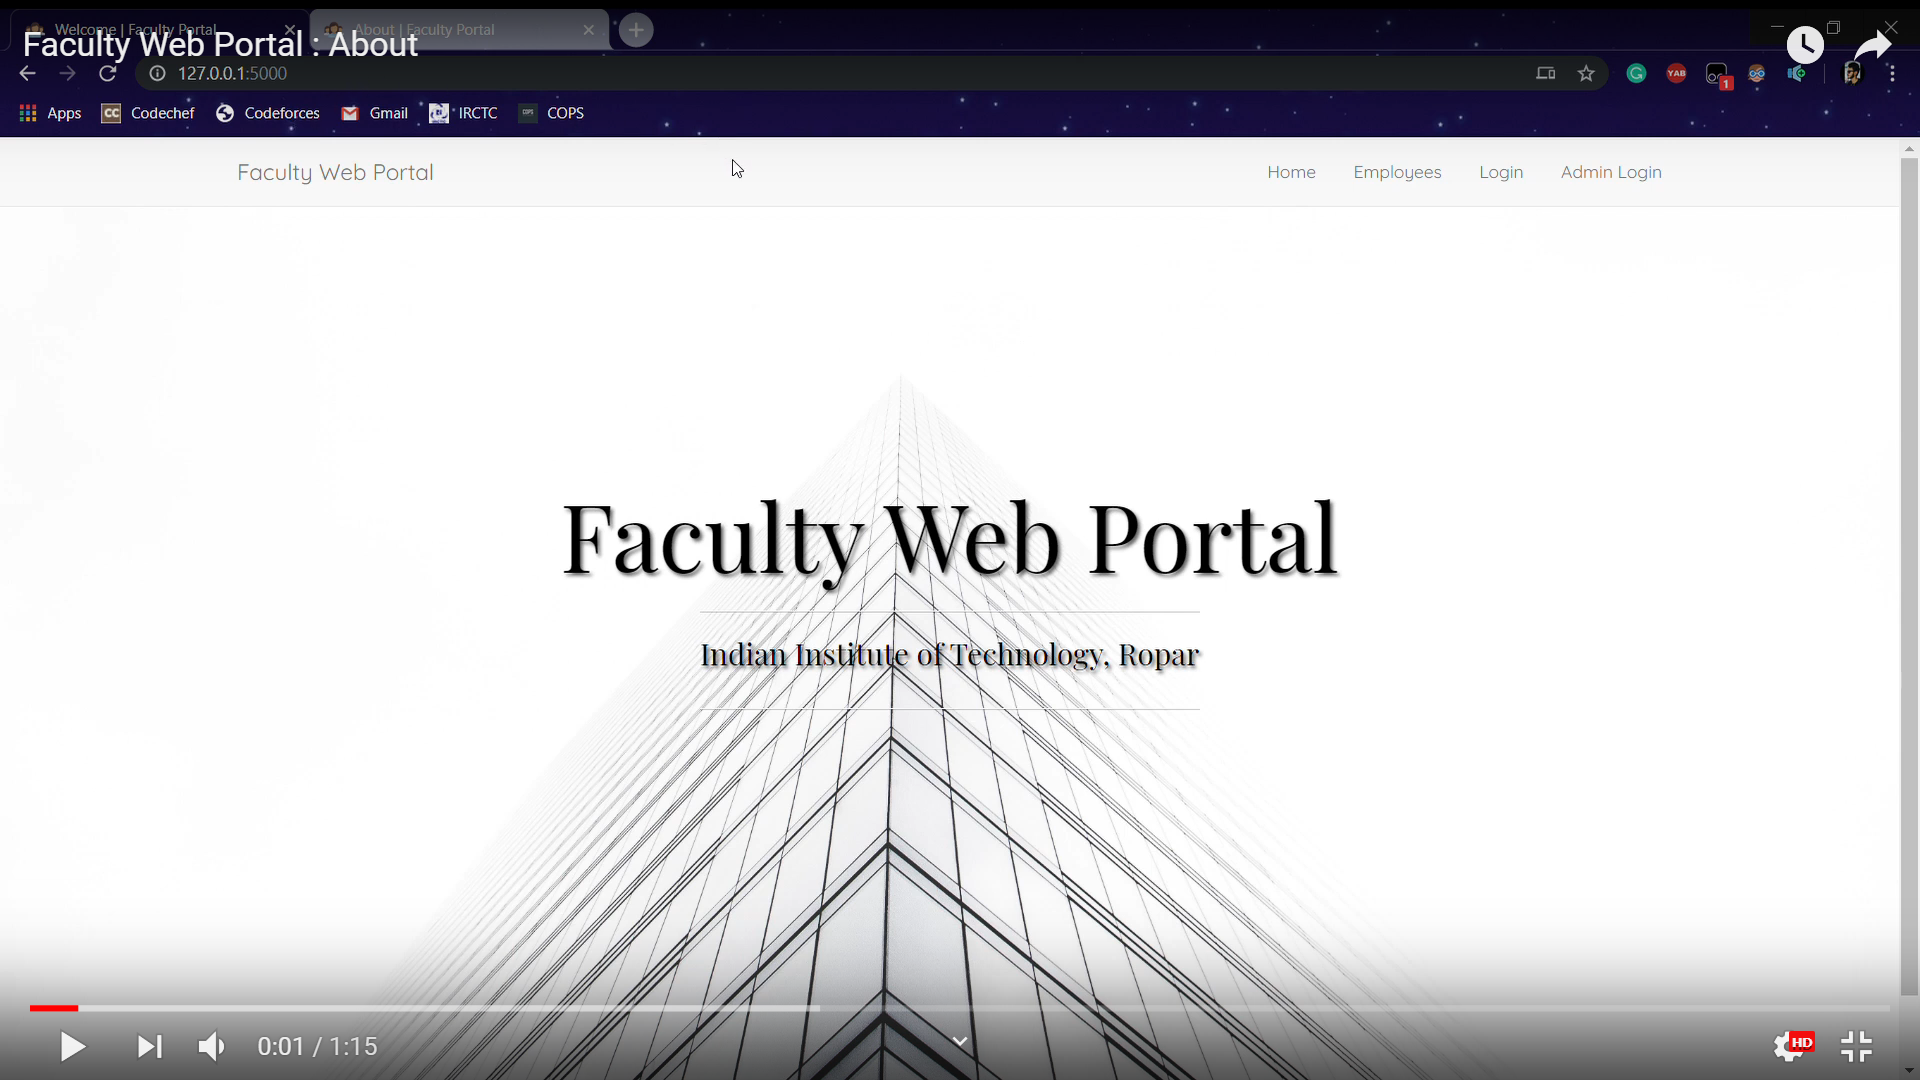Viewport: 1920px width, 1080px height.
Task: Open a new browser tab
Action: (x=636, y=30)
